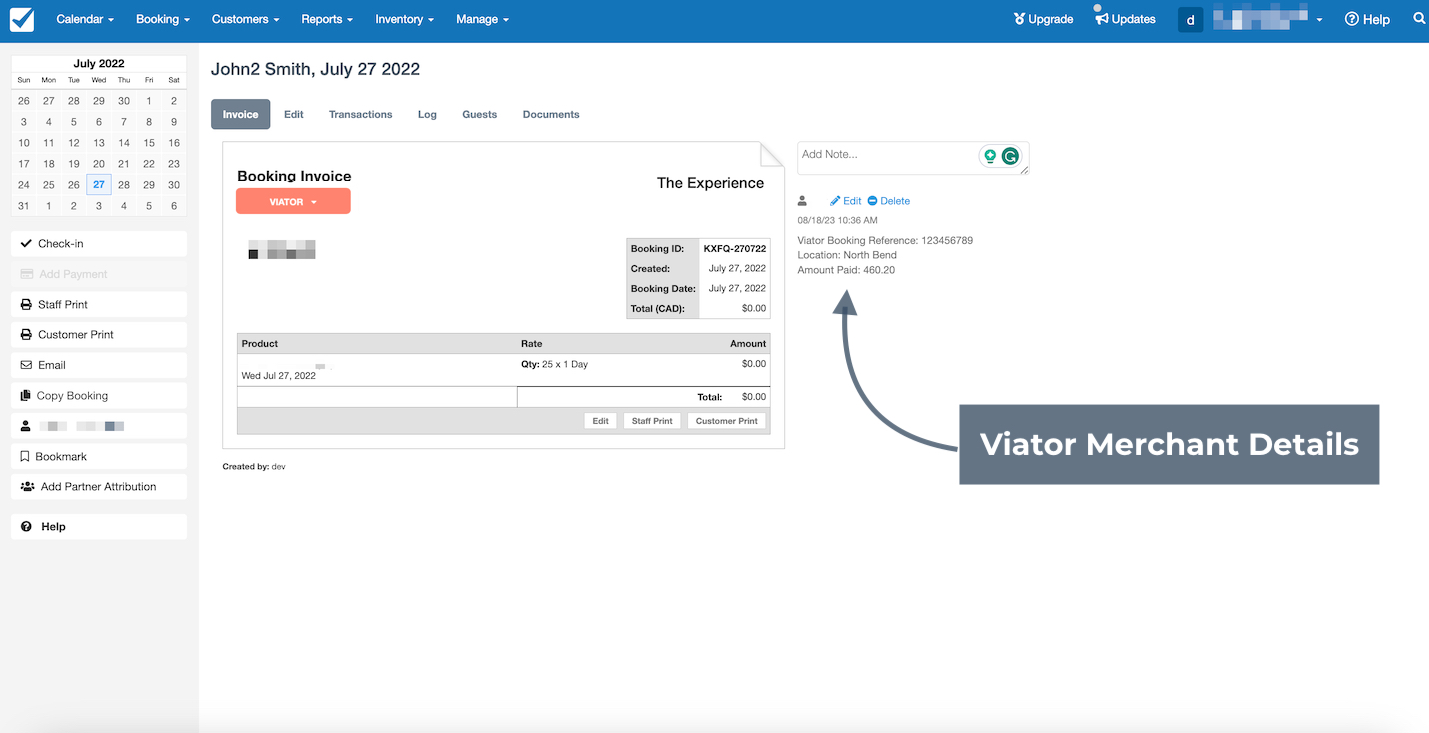Expand the Reports menu
This screenshot has height=733, width=1429.
(328, 19)
